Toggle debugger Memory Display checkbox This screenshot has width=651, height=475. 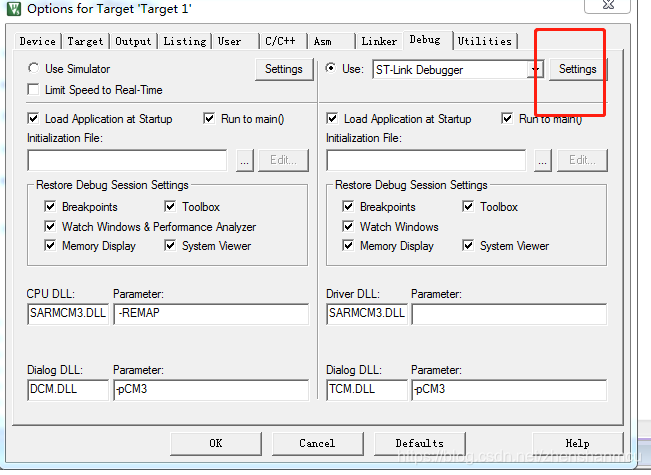pos(348,245)
